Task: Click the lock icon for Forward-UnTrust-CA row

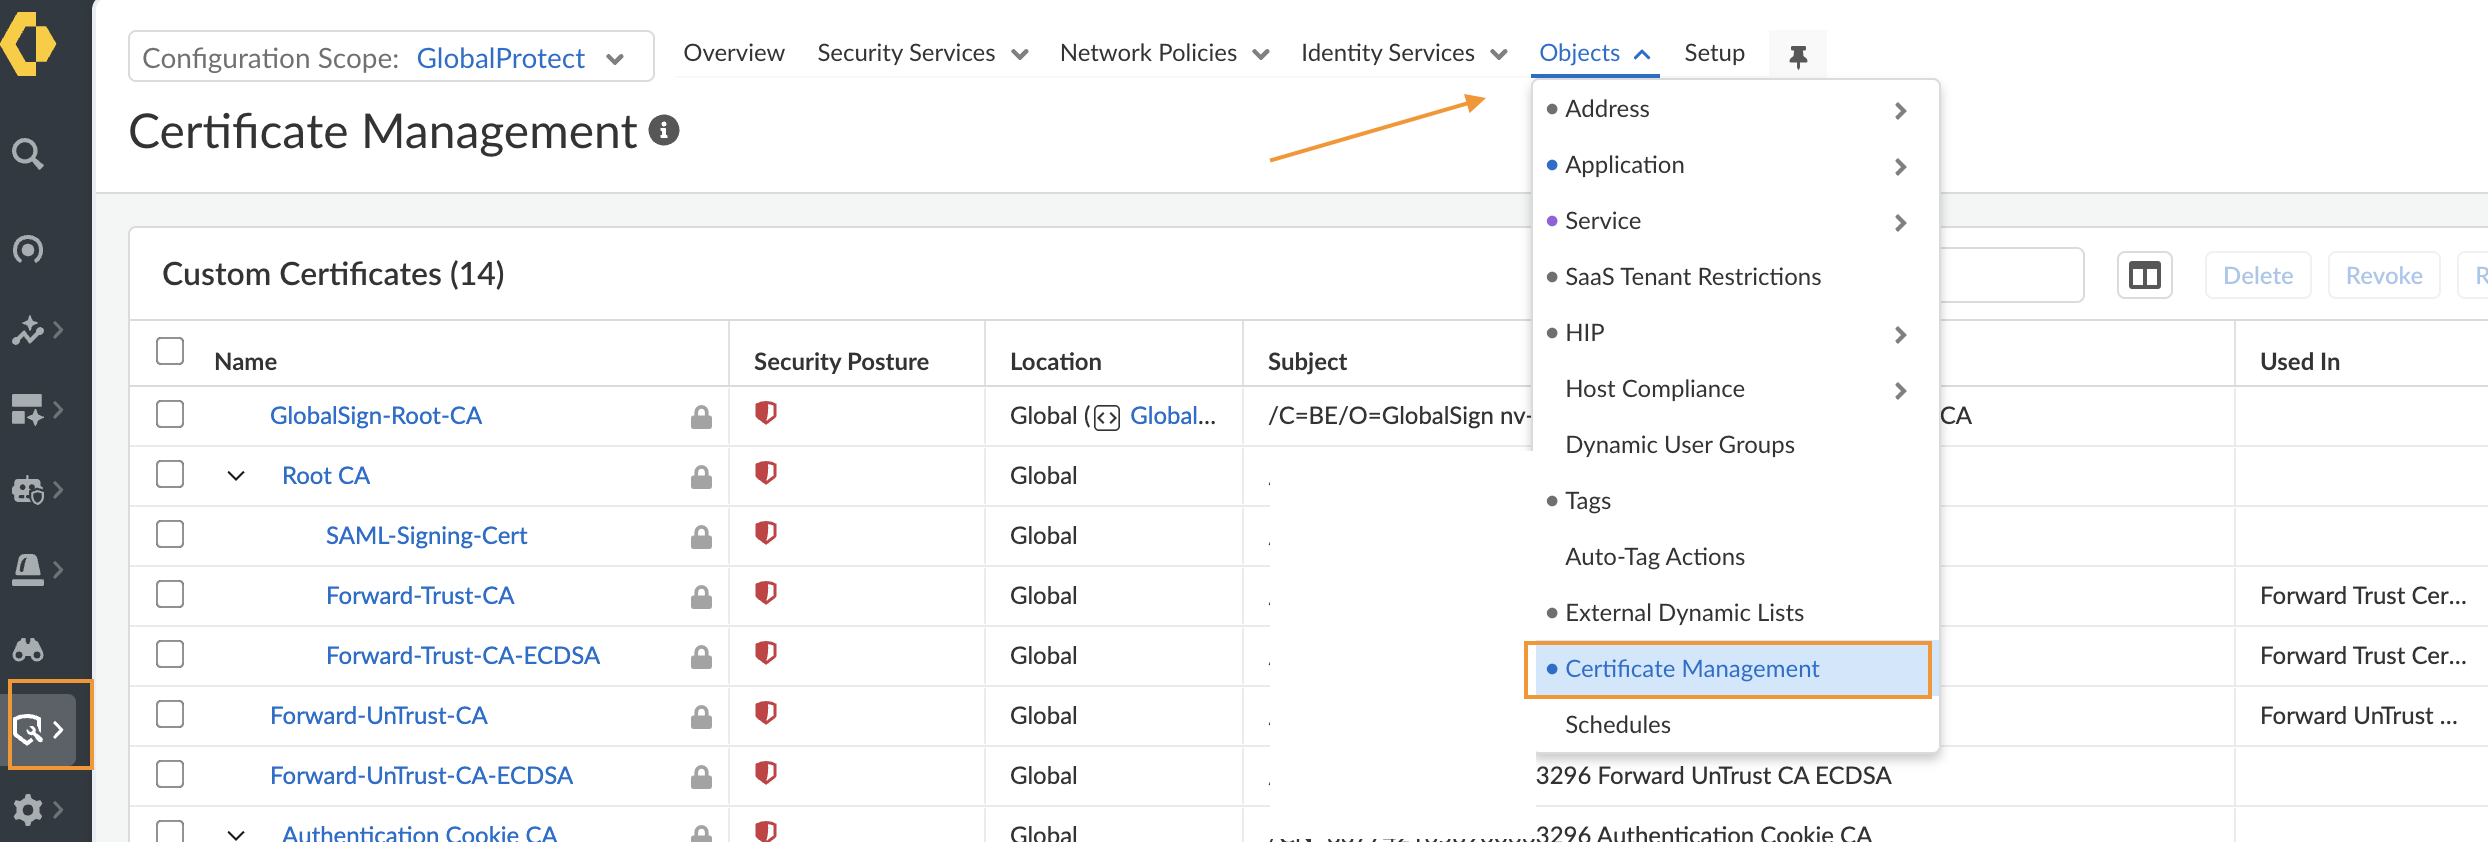Action: 701,716
